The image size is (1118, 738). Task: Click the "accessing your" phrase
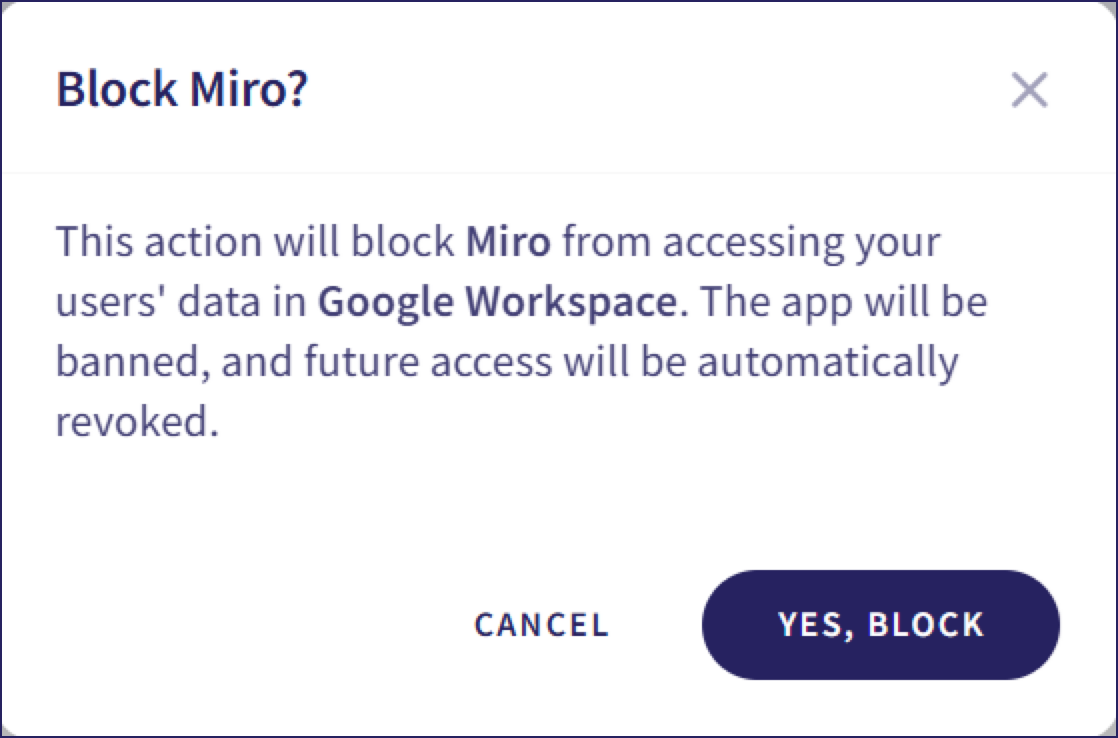(808, 242)
